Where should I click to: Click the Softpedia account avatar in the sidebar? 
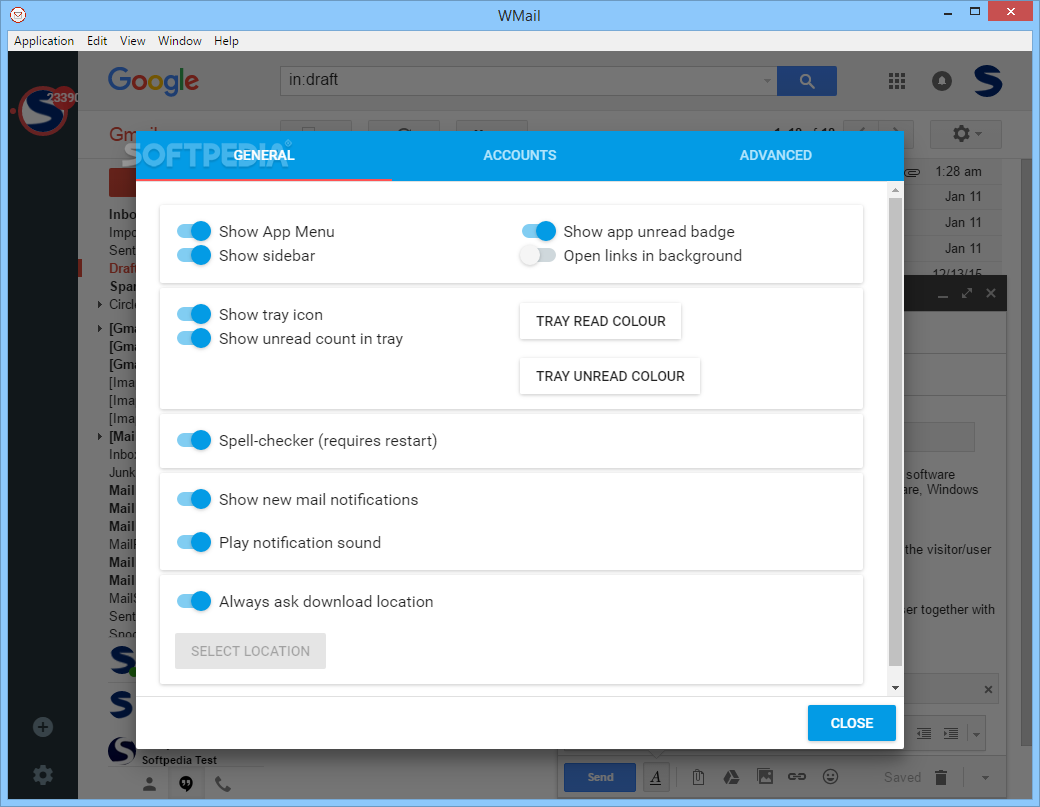[42, 111]
